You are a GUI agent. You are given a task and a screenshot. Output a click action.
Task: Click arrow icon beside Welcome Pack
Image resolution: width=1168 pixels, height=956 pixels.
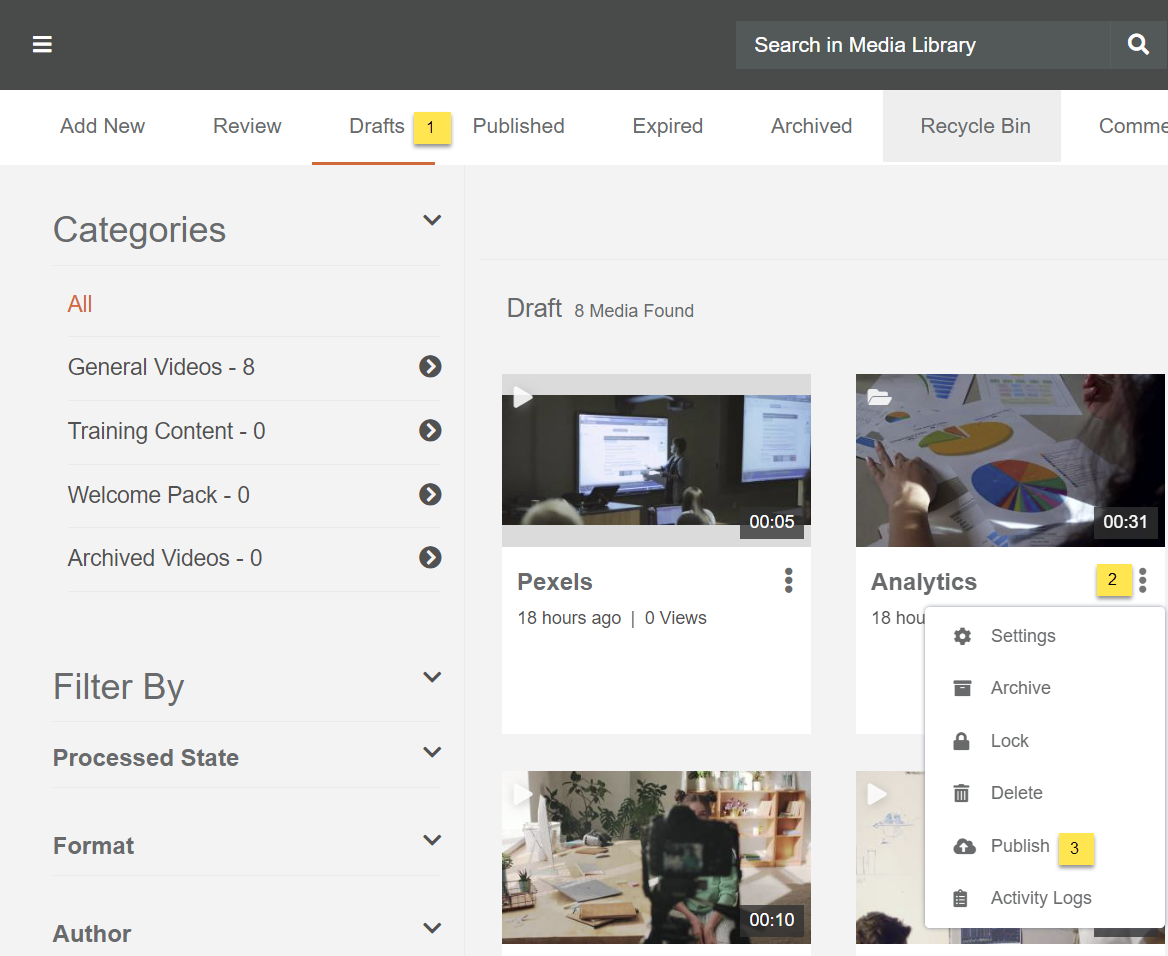[x=430, y=495]
